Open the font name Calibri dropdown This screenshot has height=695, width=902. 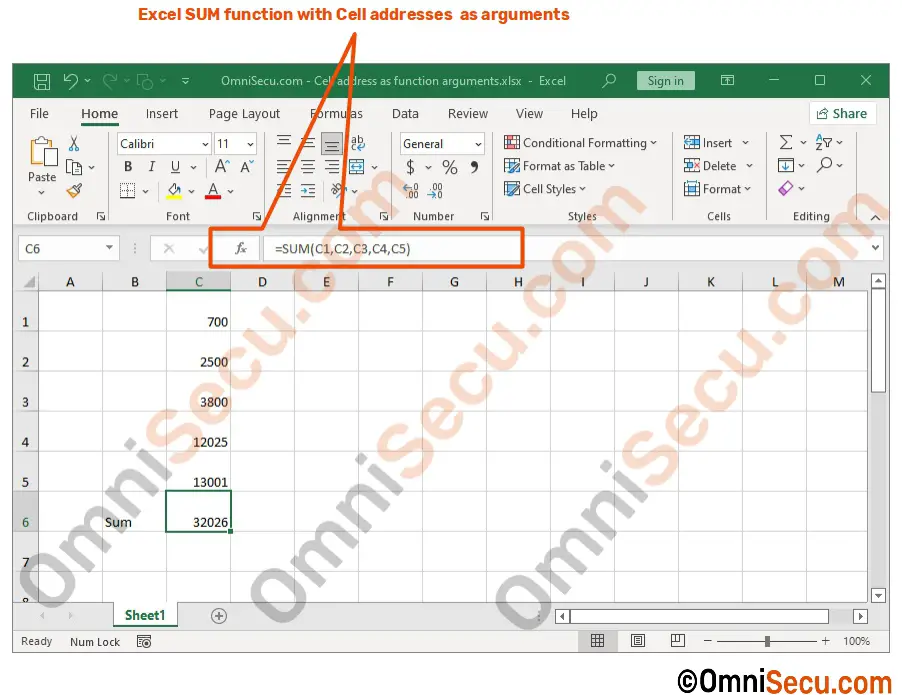[x=205, y=144]
